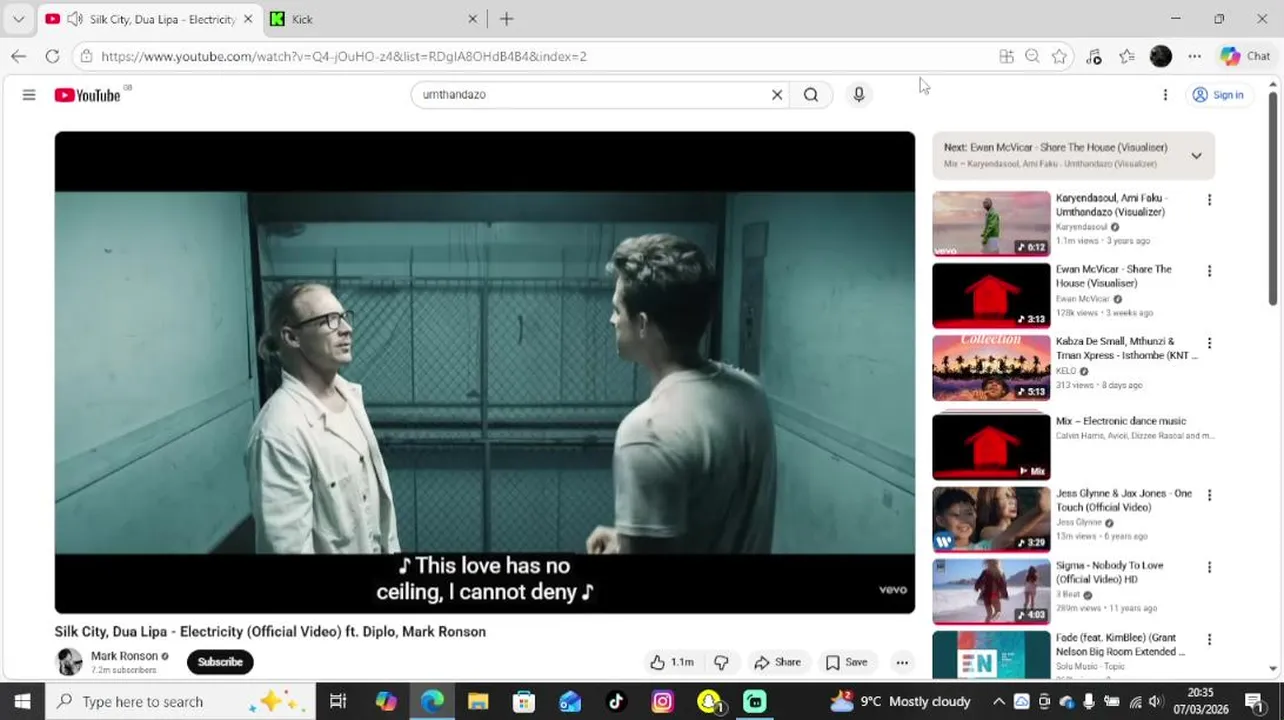Play Kabza De Small Isthombe thumbnail
The width and height of the screenshot is (1284, 720).
[991, 368]
